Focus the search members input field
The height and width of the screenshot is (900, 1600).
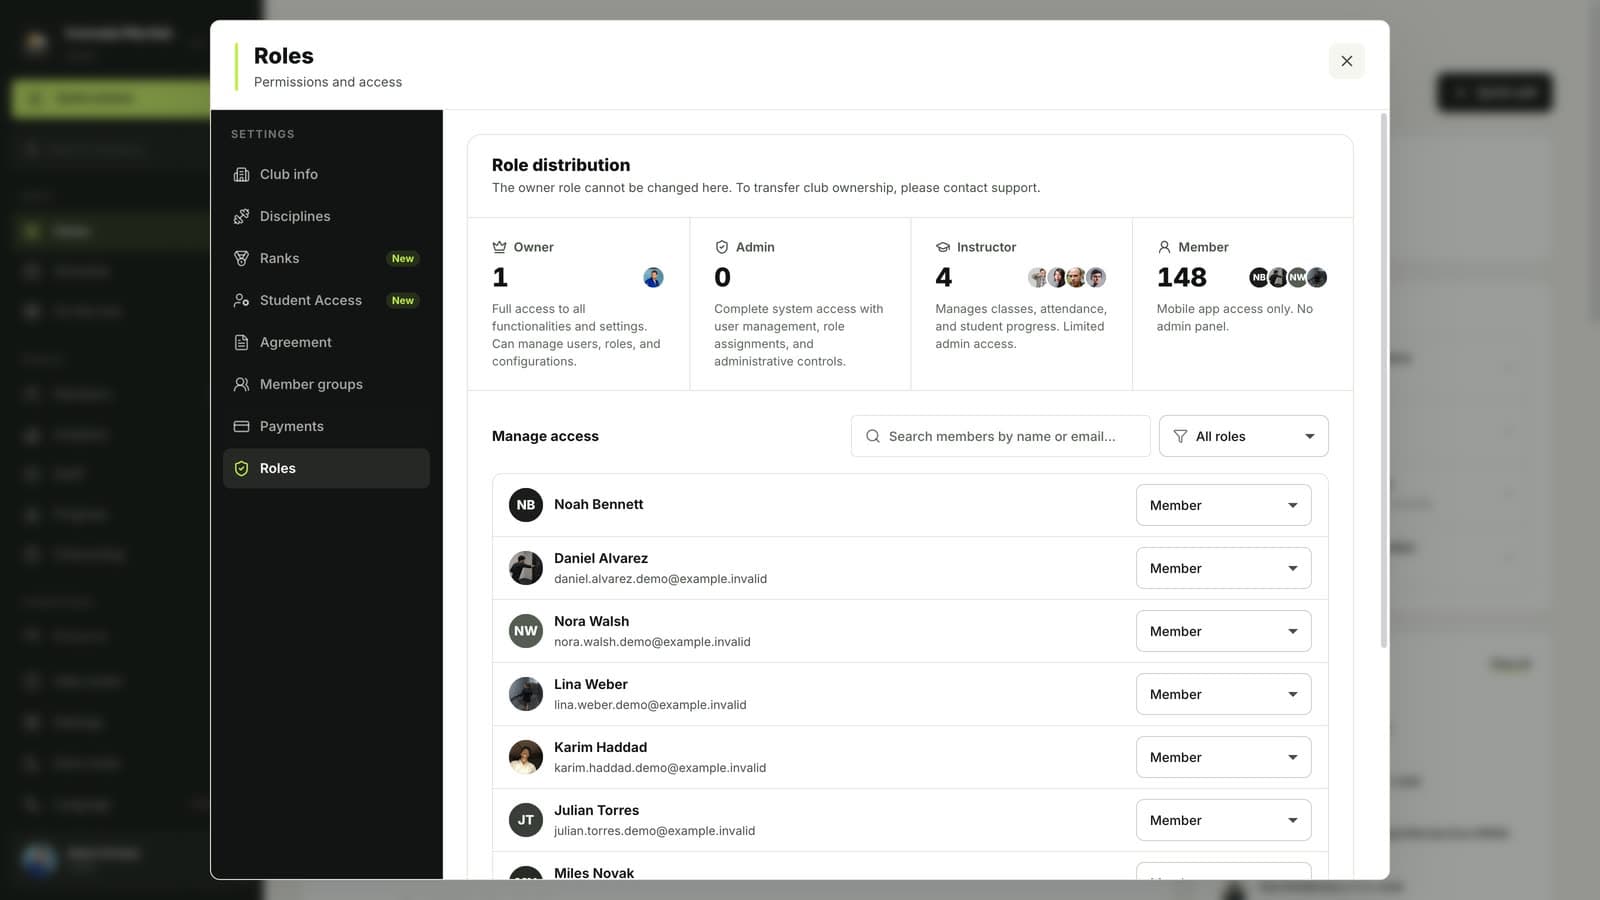pyautogui.click(x=1000, y=436)
